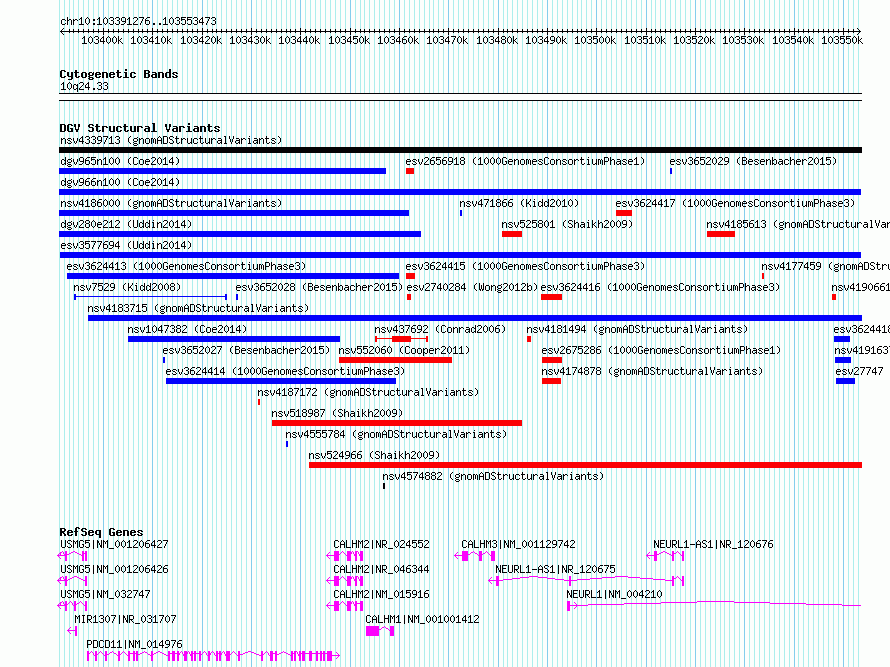Select the red nsv552060 Cooper2011 bar
This screenshot has width=890, height=667.
coord(395,360)
